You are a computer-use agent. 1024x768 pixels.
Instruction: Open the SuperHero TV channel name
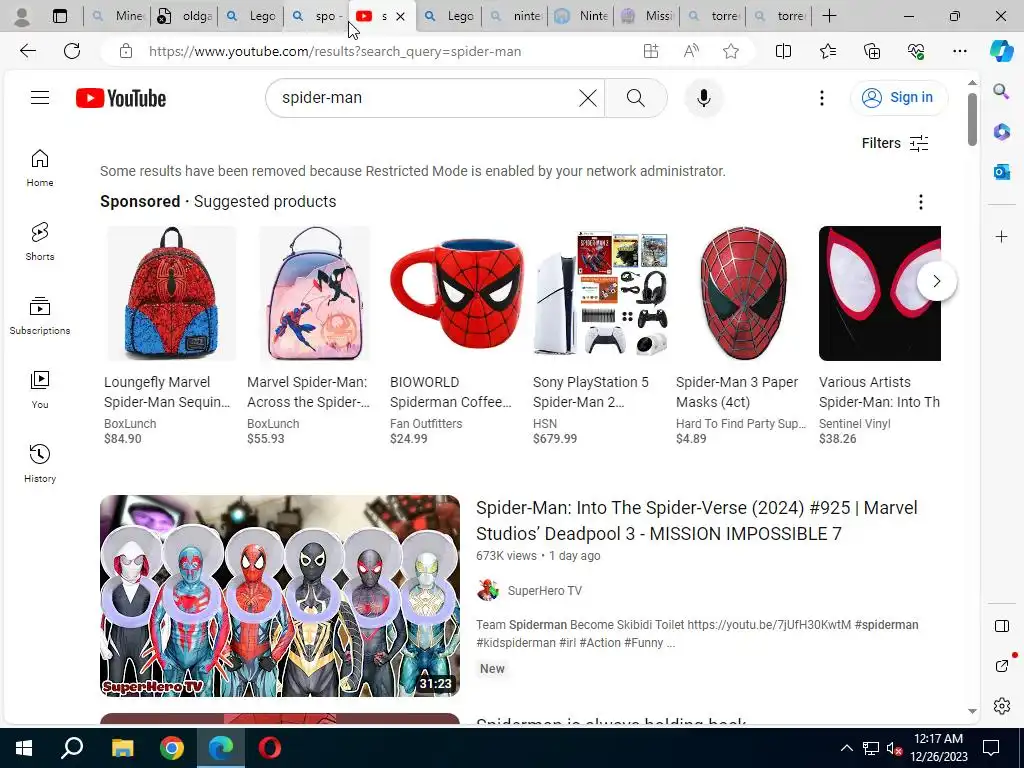click(x=545, y=590)
